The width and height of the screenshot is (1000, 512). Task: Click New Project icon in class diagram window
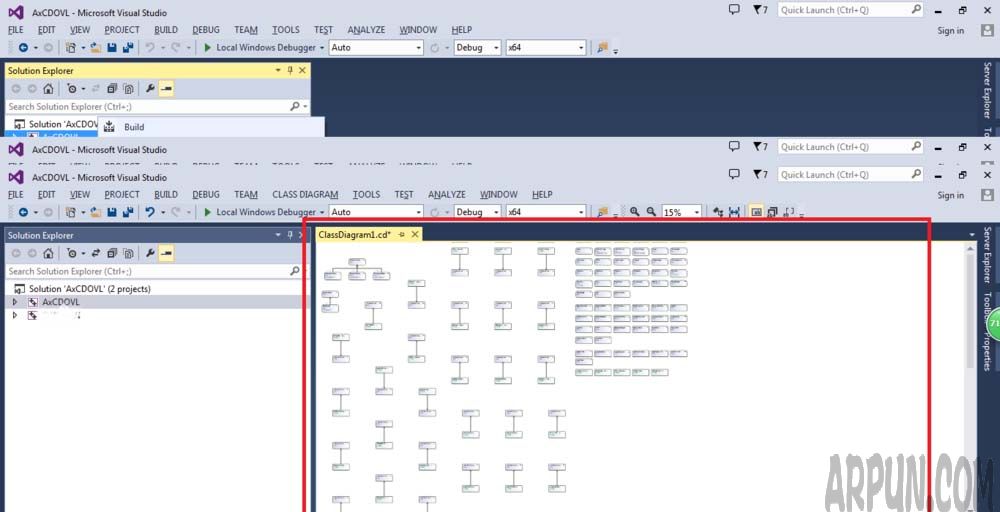[x=71, y=212]
